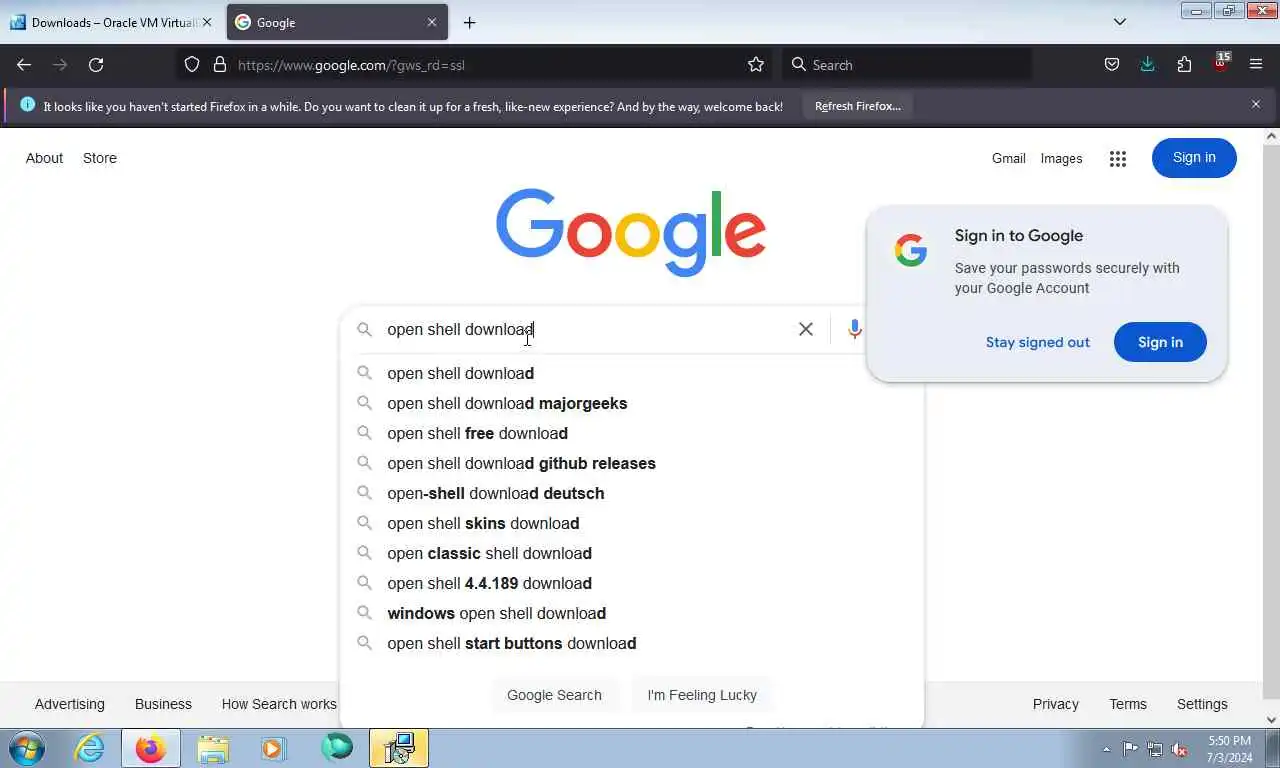Open the list all tabs dropdown arrow

[1120, 22]
